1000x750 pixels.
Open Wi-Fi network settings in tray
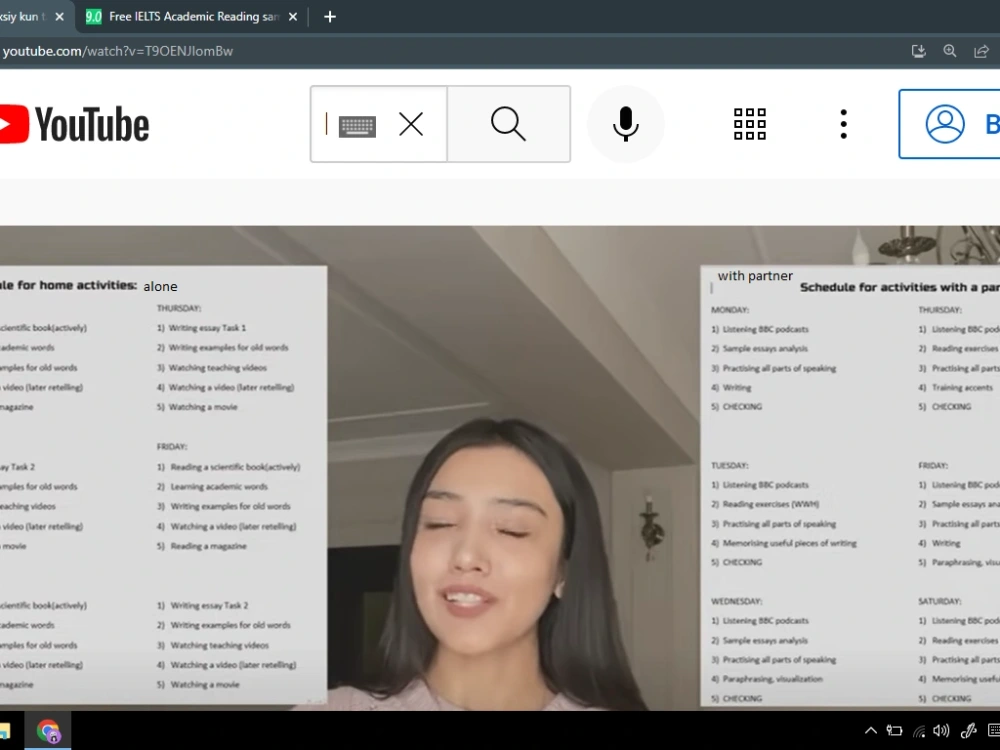[919, 731]
